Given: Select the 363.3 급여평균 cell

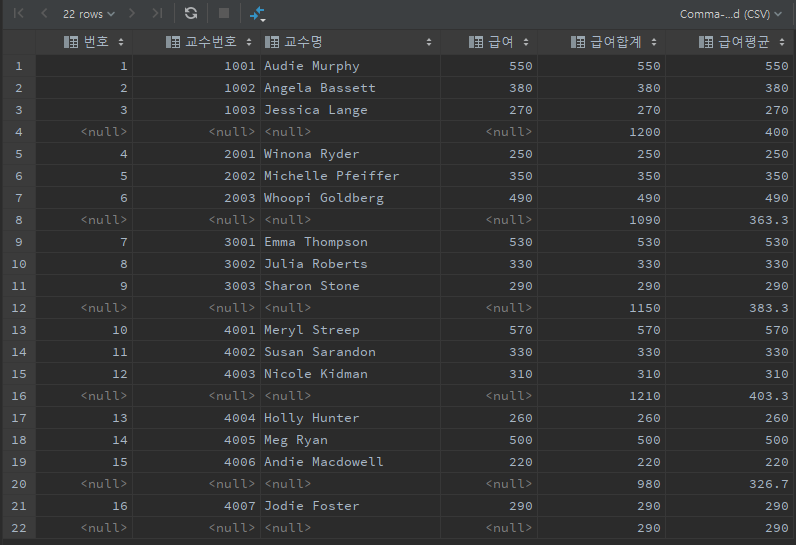Looking at the screenshot, I should pyautogui.click(x=729, y=220).
